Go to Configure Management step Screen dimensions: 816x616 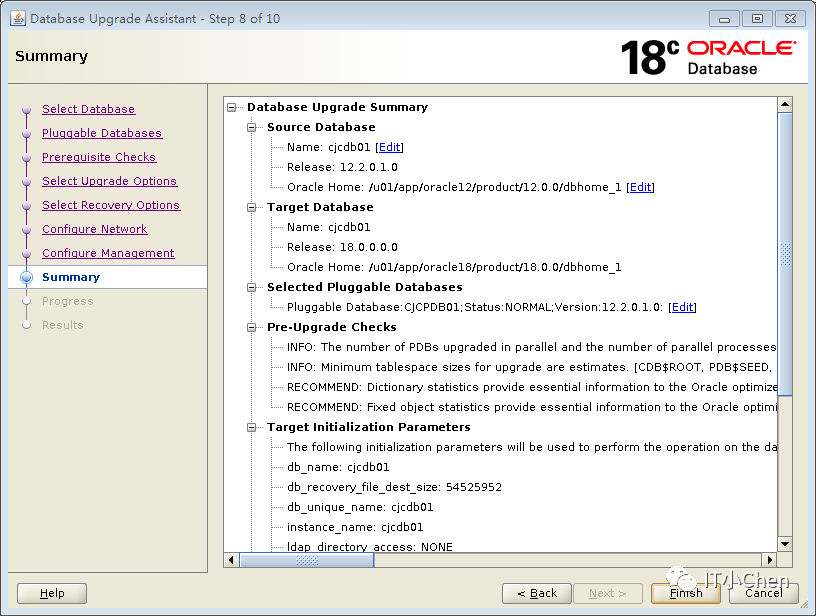pos(108,253)
